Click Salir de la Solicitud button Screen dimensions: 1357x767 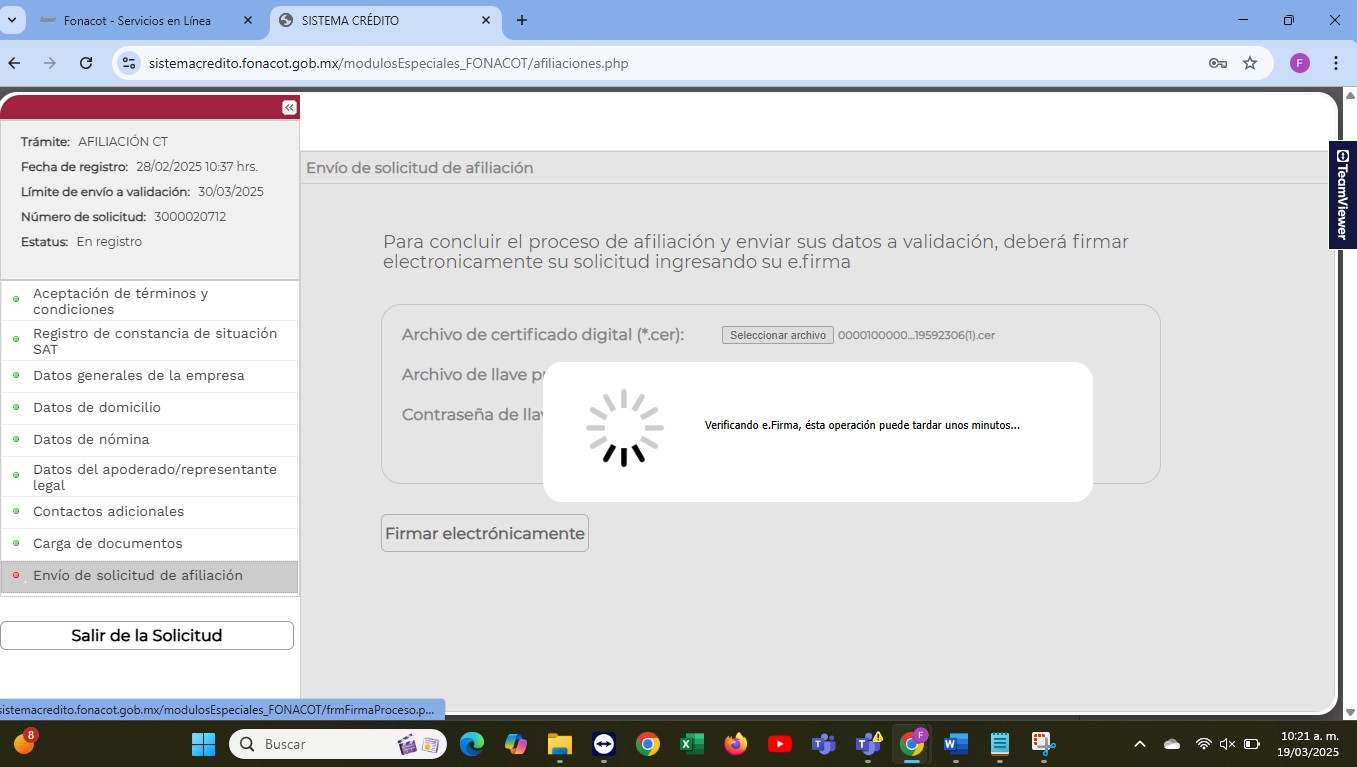(147, 635)
